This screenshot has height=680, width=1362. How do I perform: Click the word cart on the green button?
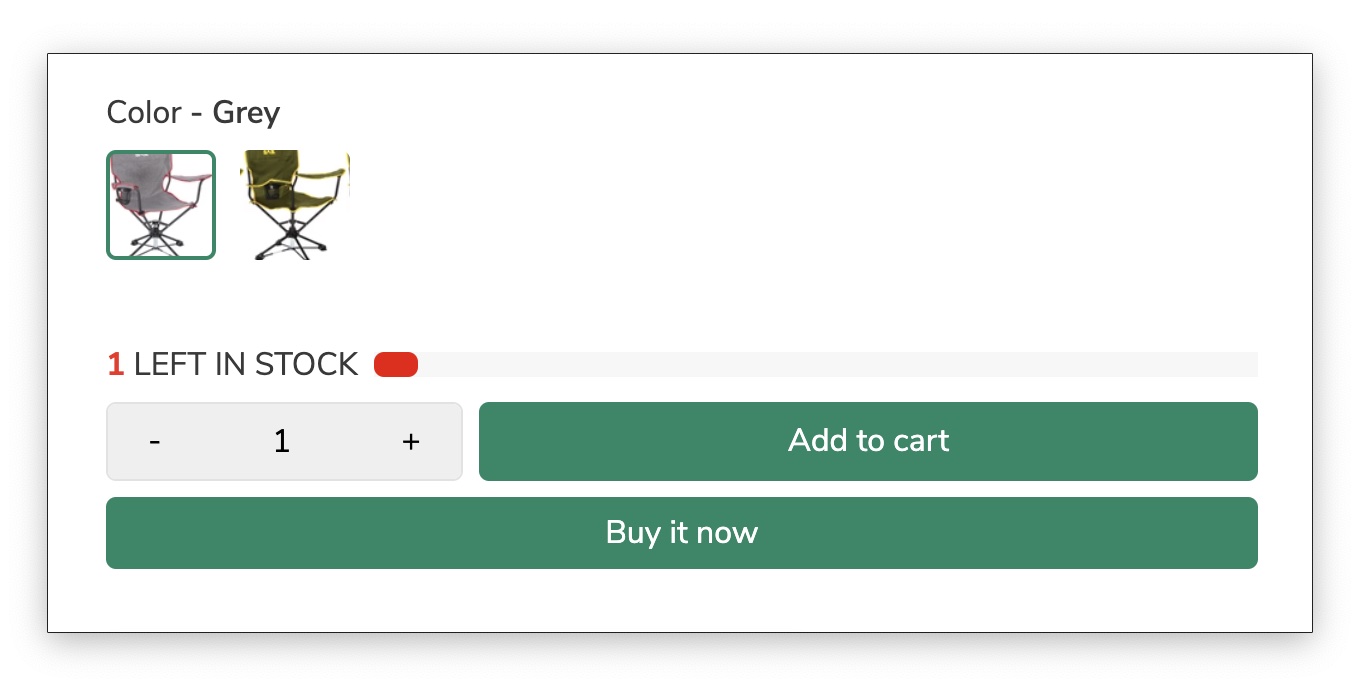(x=919, y=441)
